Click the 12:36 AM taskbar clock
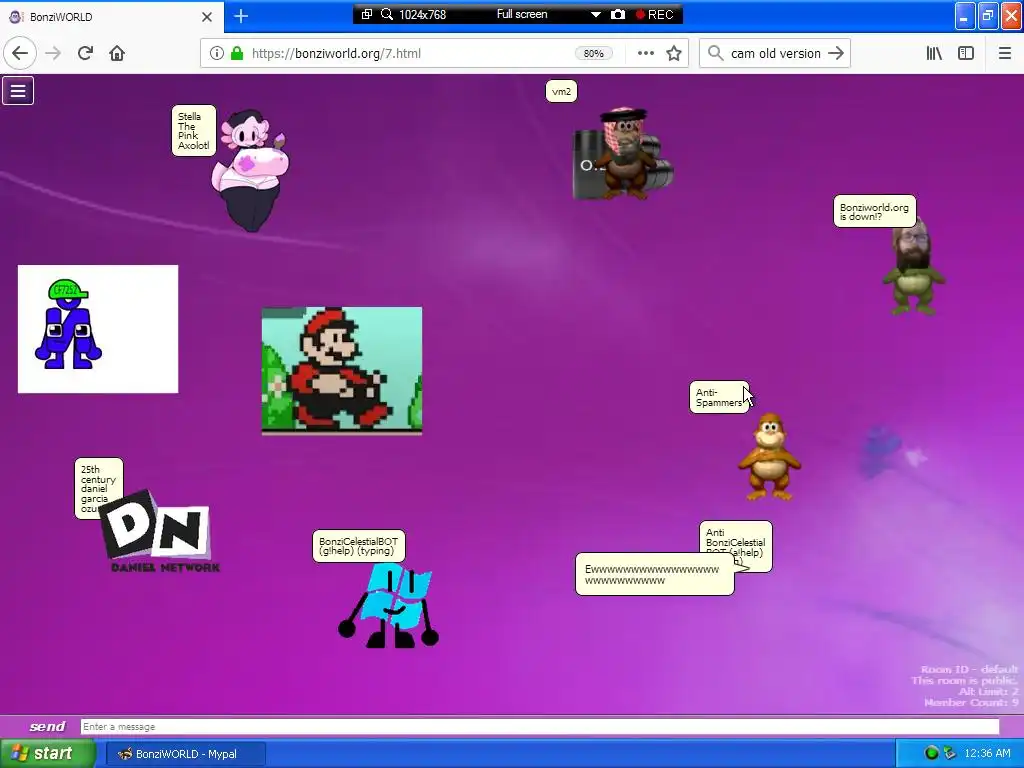The width and height of the screenshot is (1024, 768). pyautogui.click(x=987, y=753)
